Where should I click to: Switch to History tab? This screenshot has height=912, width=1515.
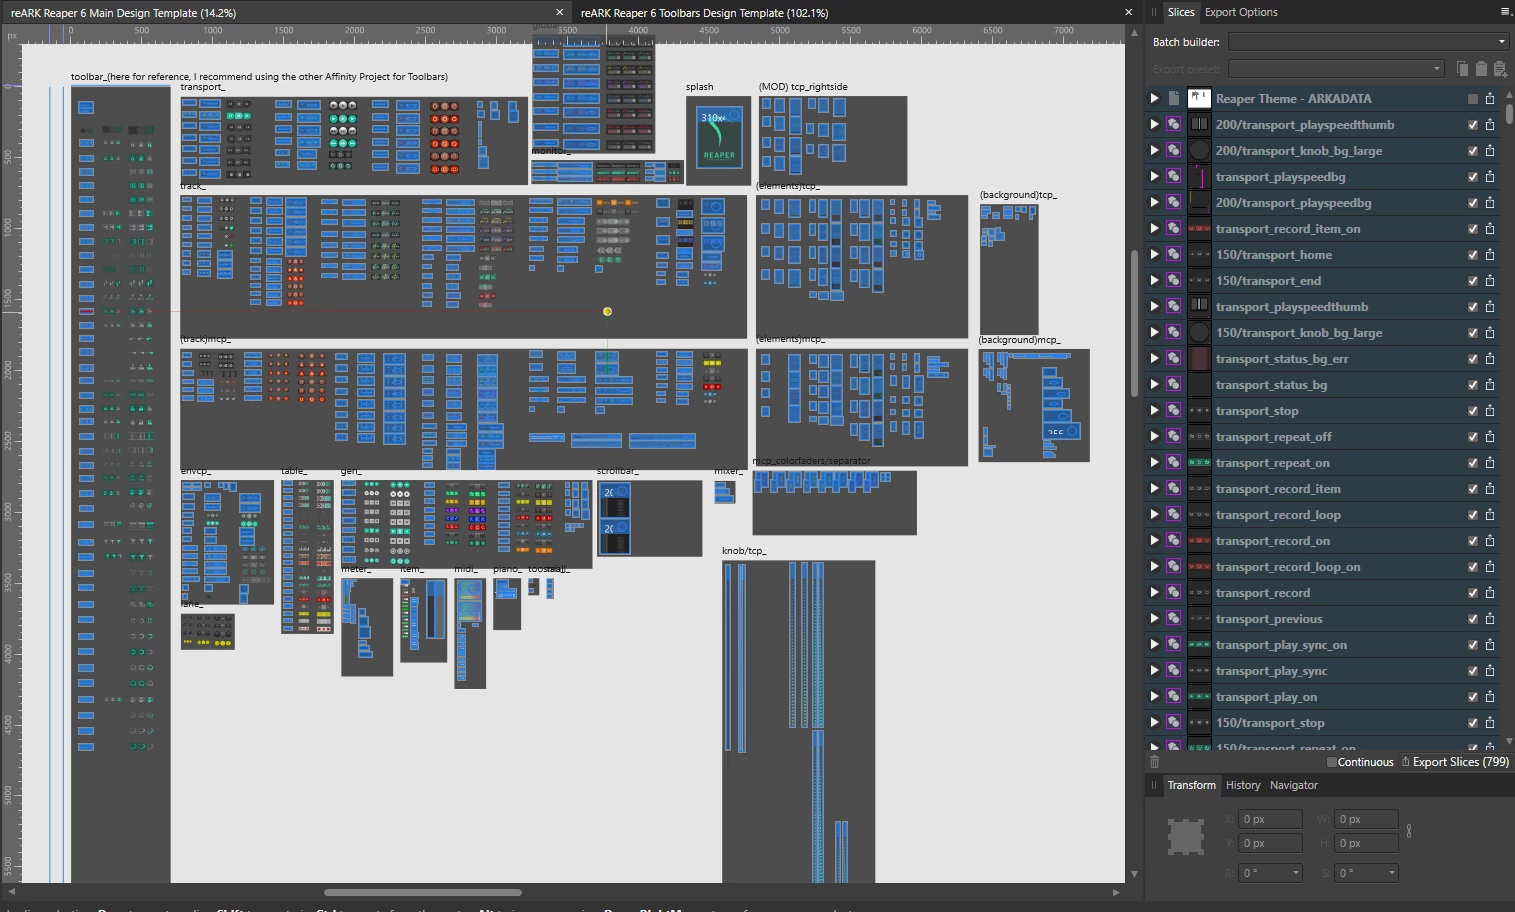[x=1243, y=785]
